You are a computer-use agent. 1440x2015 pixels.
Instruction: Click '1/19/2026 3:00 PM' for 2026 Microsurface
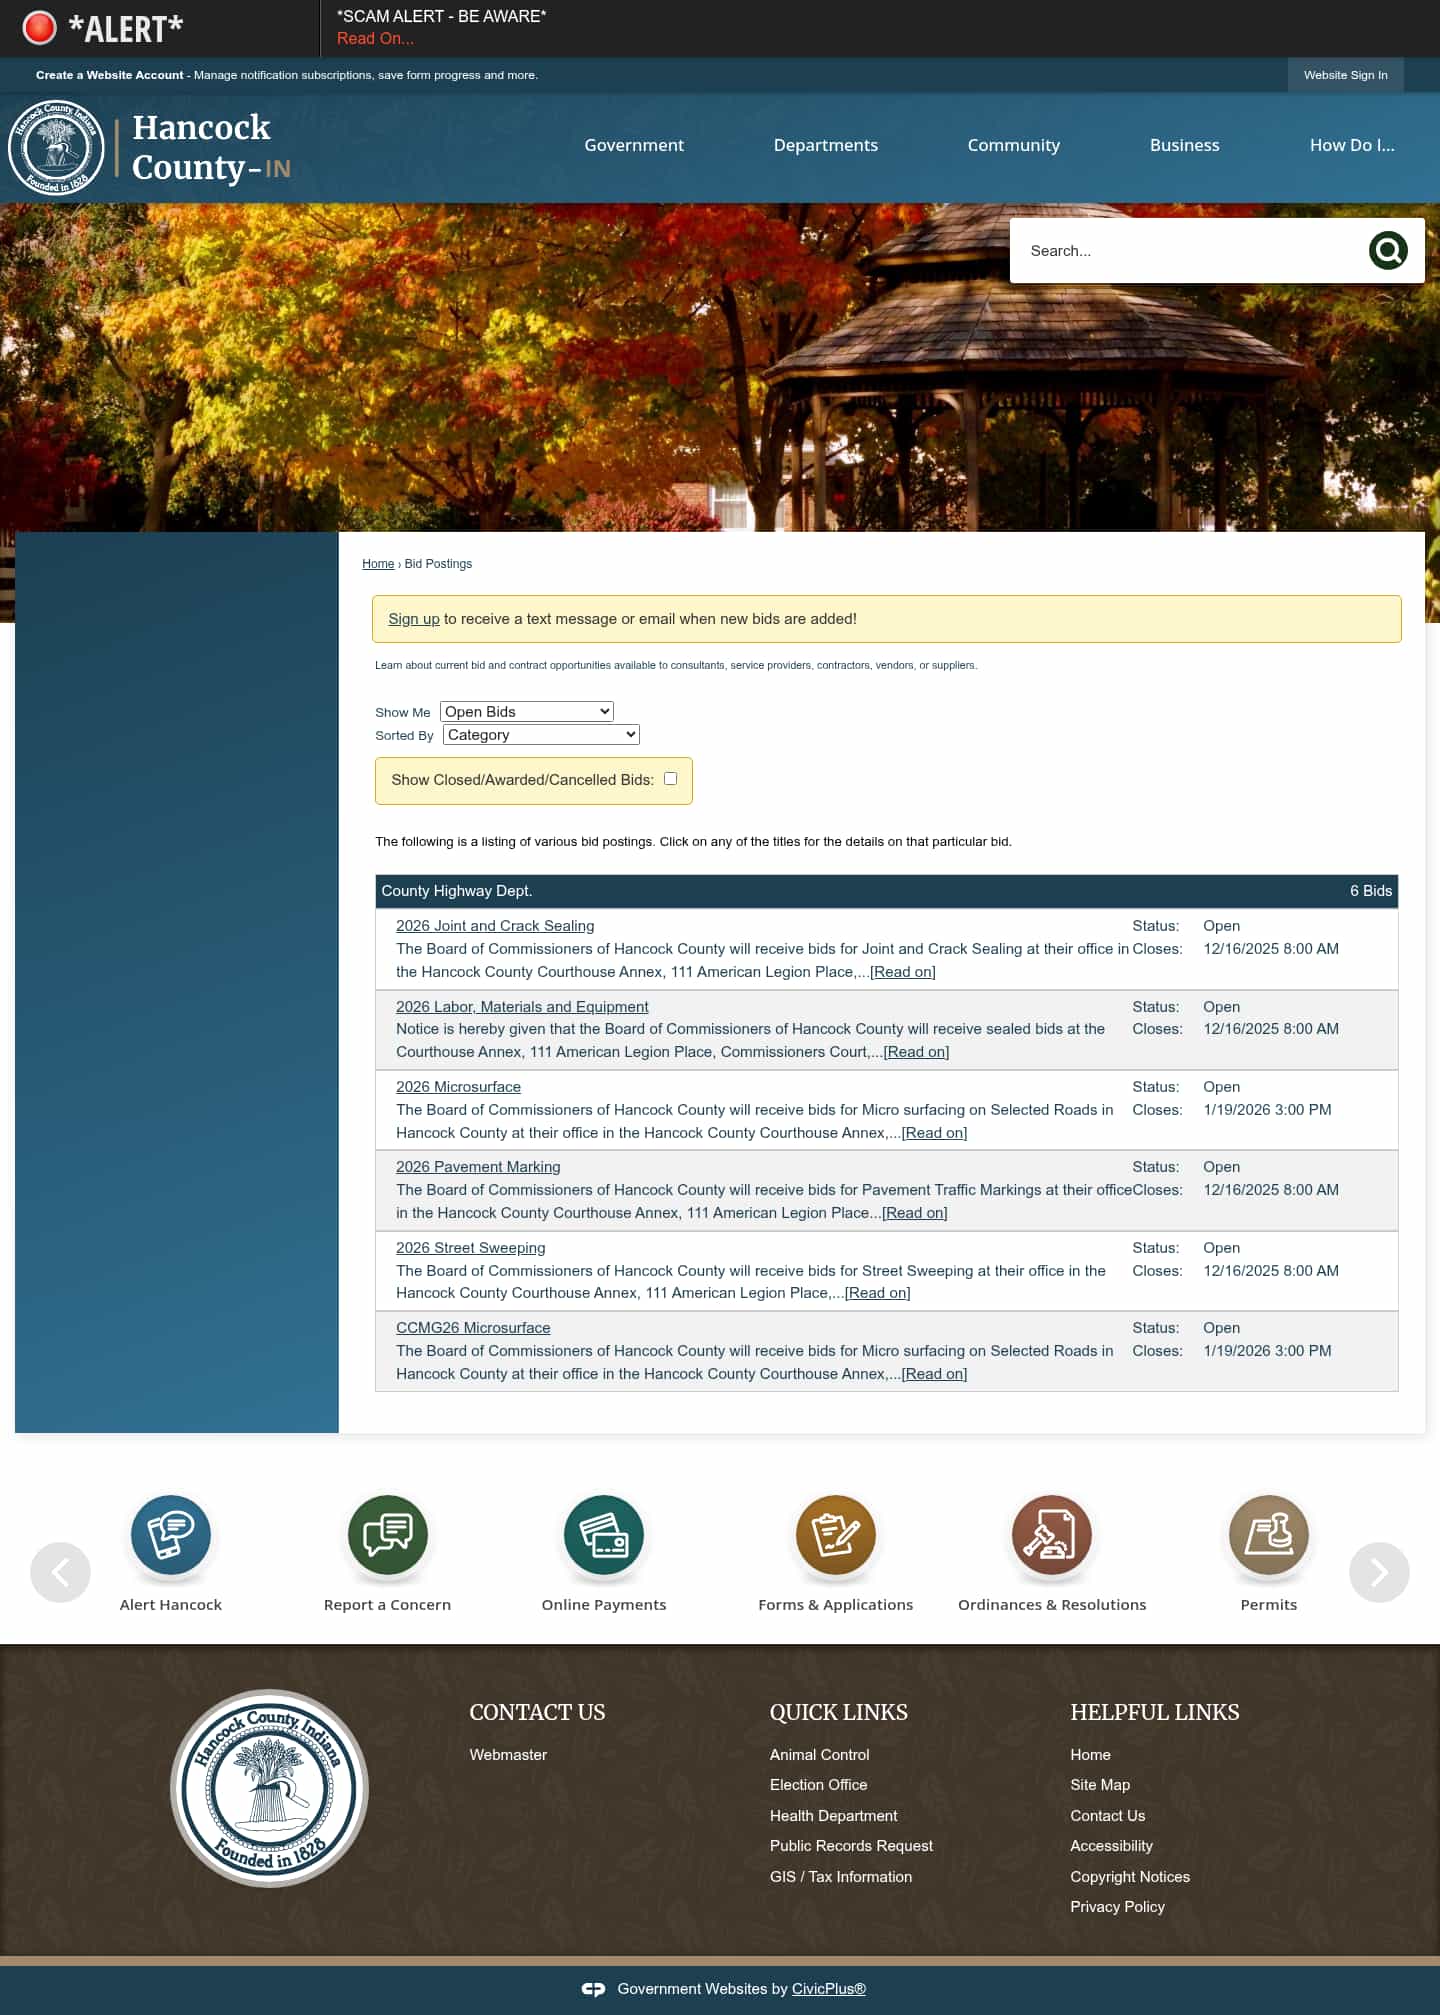[1267, 1110]
